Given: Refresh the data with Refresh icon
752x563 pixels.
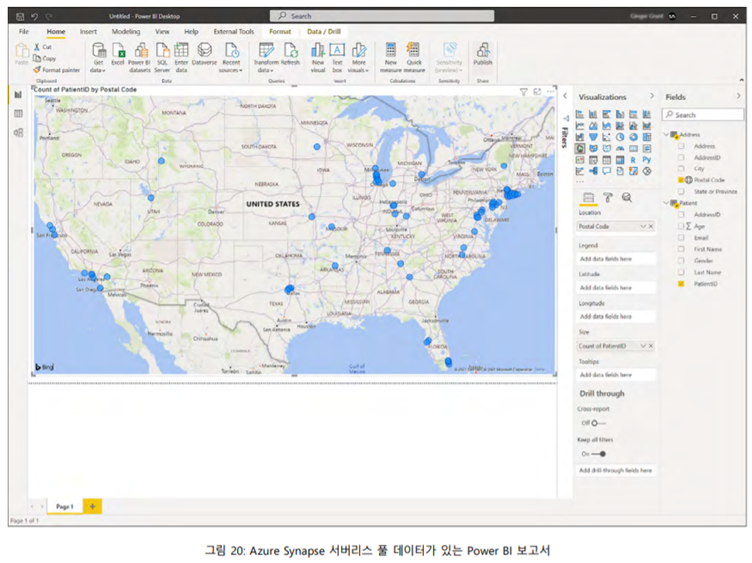Looking at the screenshot, I should coord(290,54).
